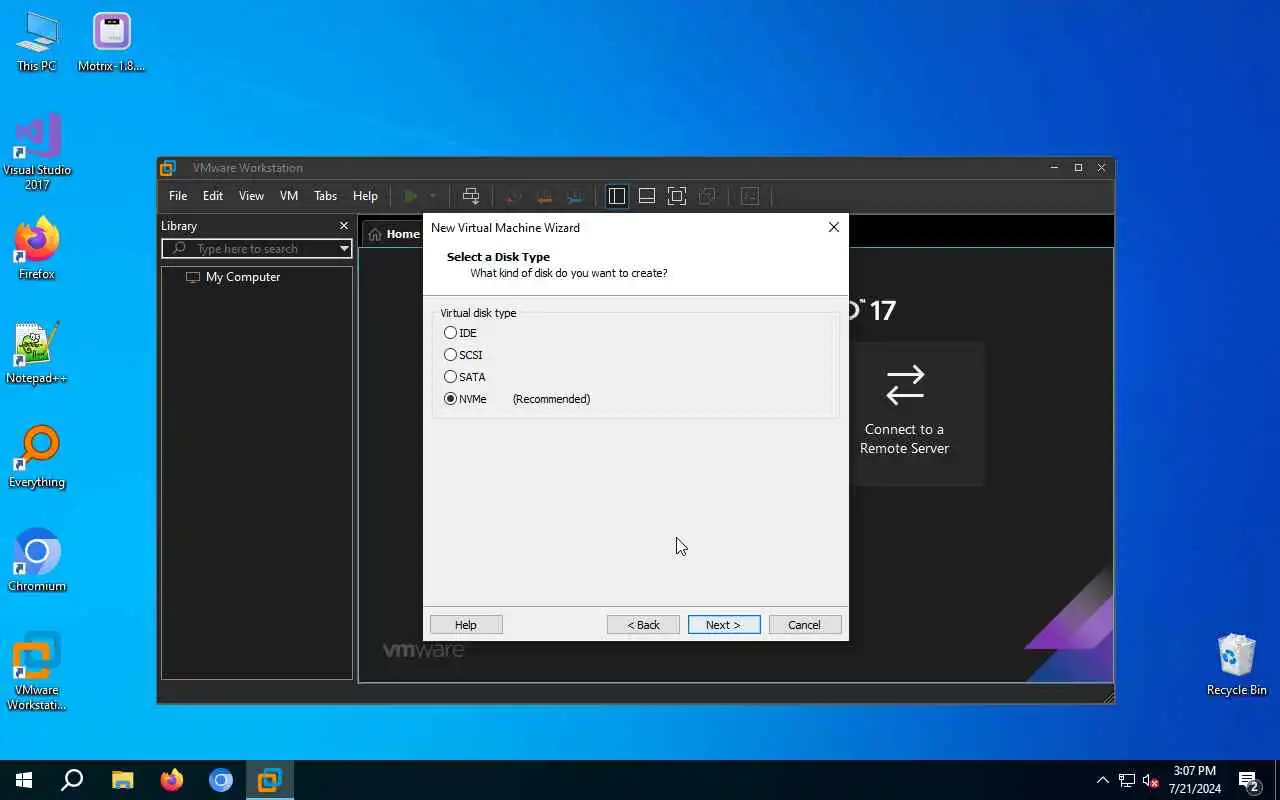Open the notifications action center
Image resolution: width=1280 pixels, height=800 pixels.
click(x=1248, y=780)
